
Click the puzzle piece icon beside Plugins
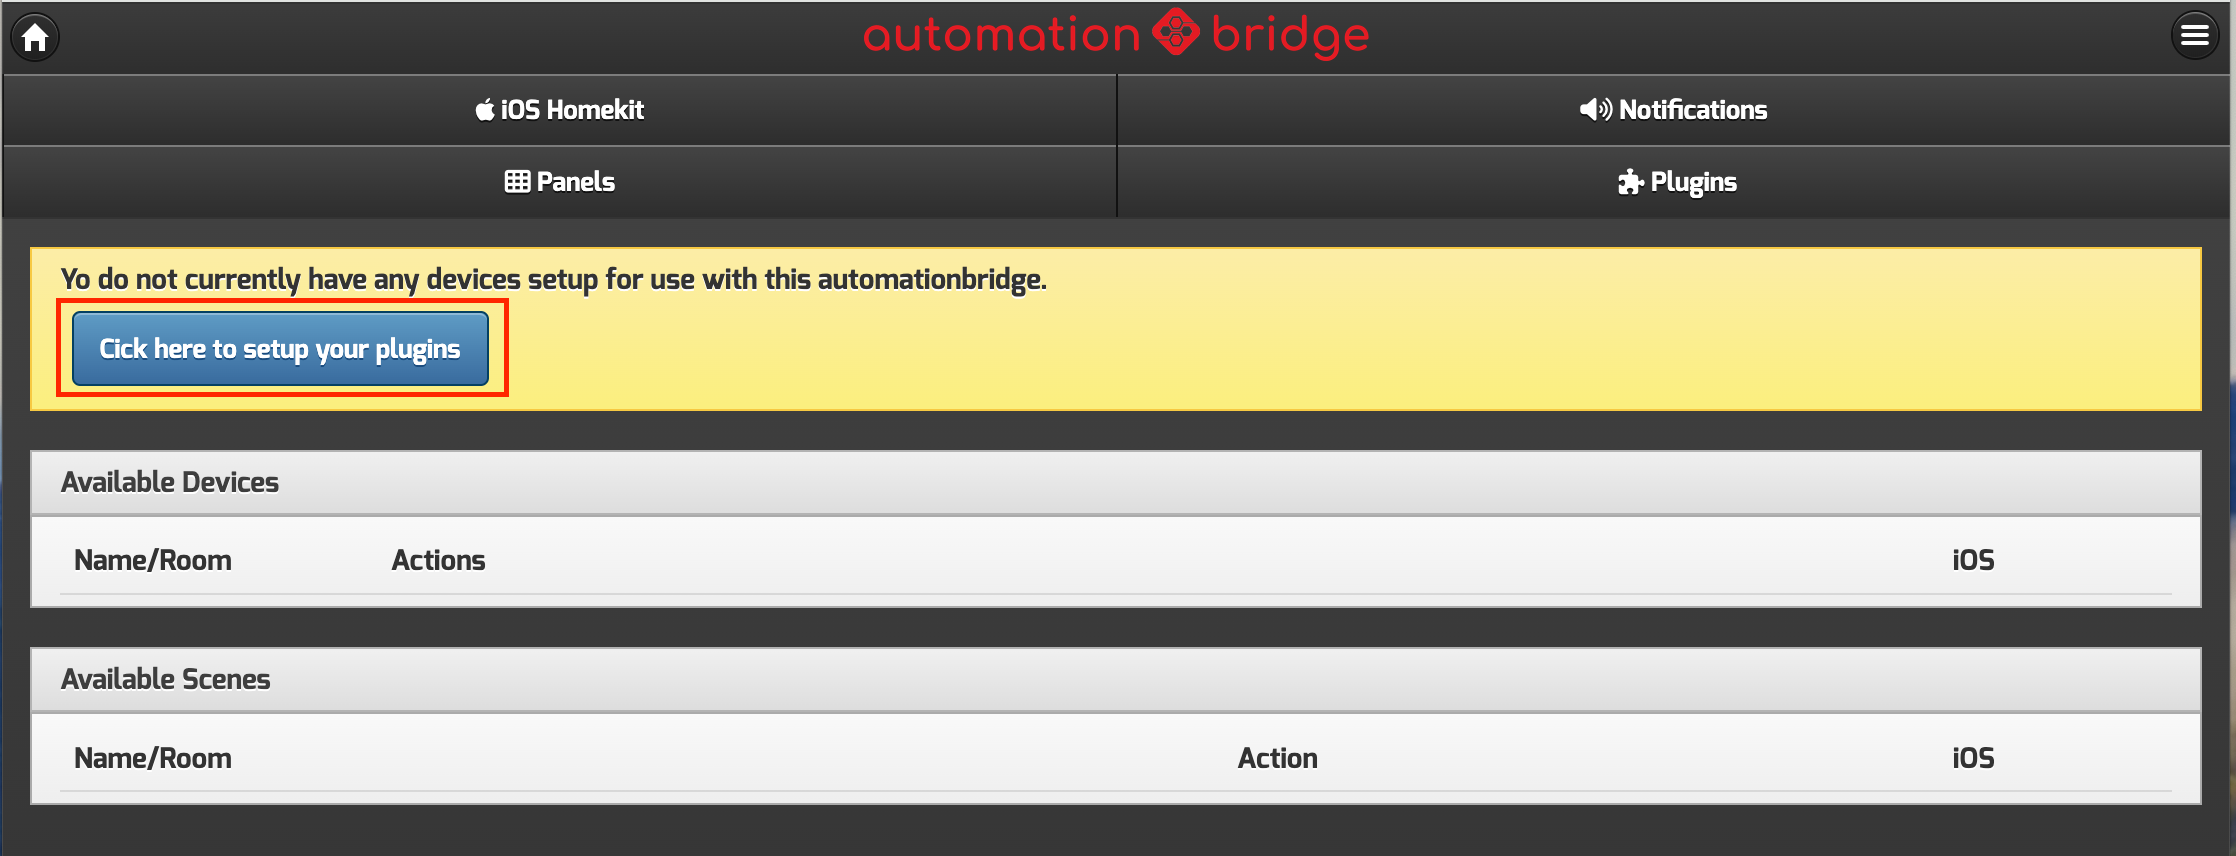1630,182
